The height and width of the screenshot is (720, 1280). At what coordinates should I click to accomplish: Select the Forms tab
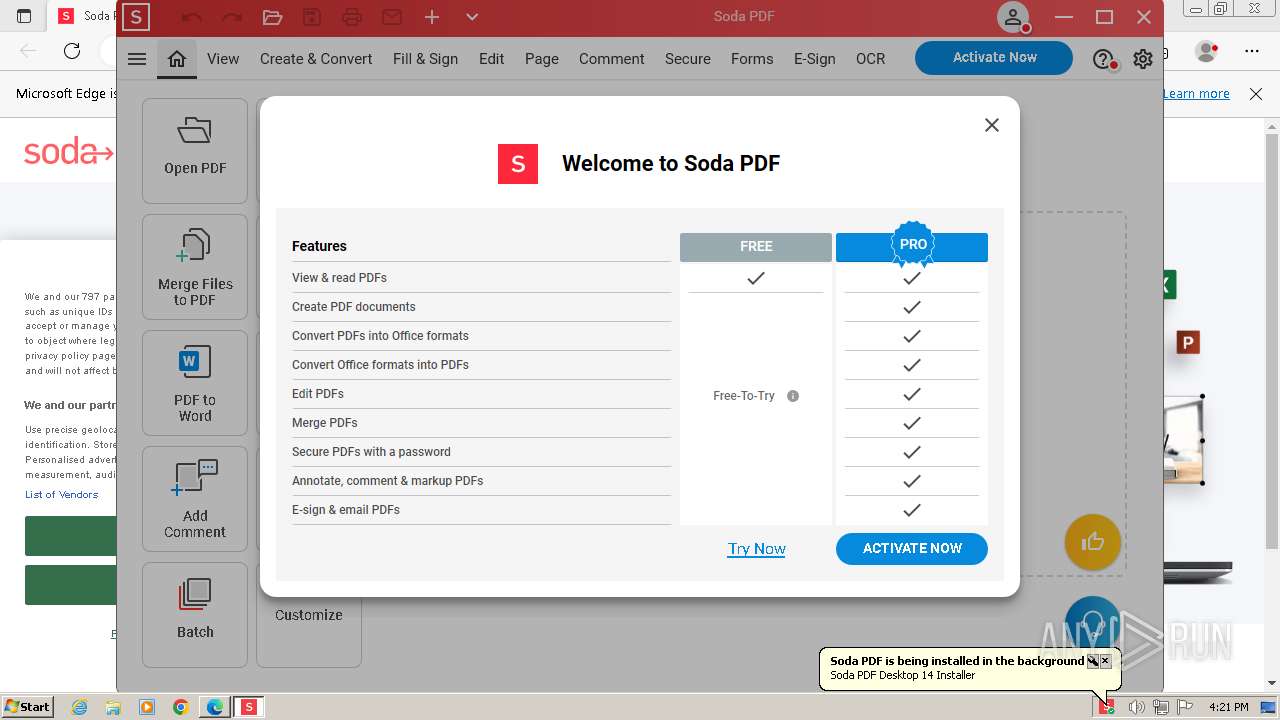(x=752, y=59)
